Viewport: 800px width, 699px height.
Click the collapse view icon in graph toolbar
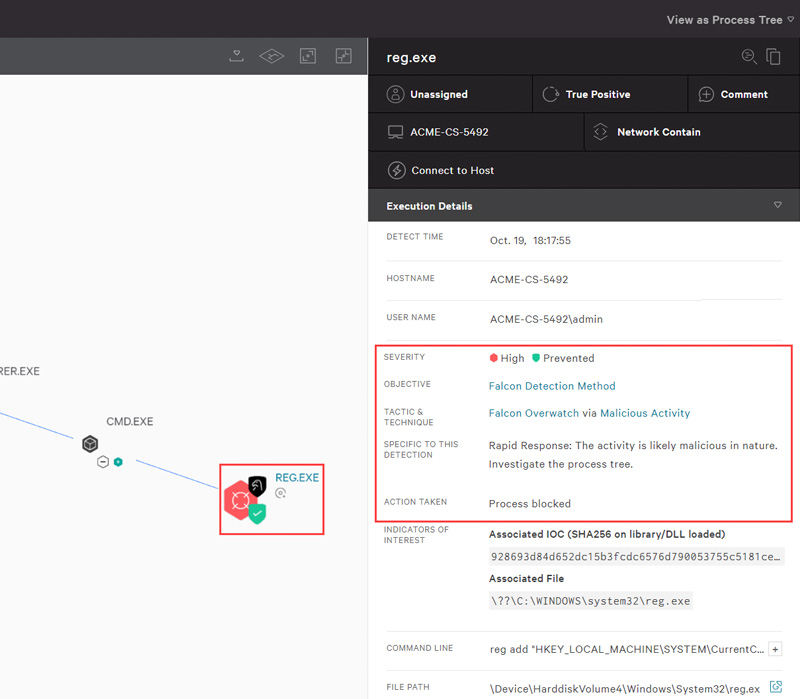click(344, 56)
